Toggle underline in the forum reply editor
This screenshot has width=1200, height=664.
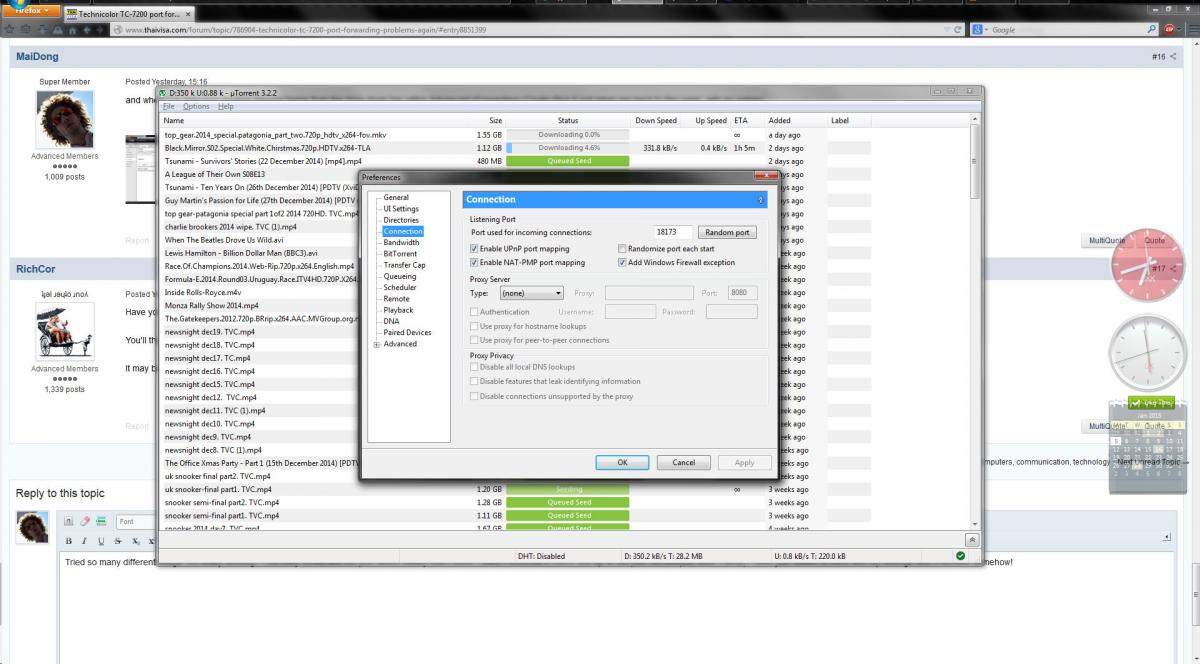[101, 541]
